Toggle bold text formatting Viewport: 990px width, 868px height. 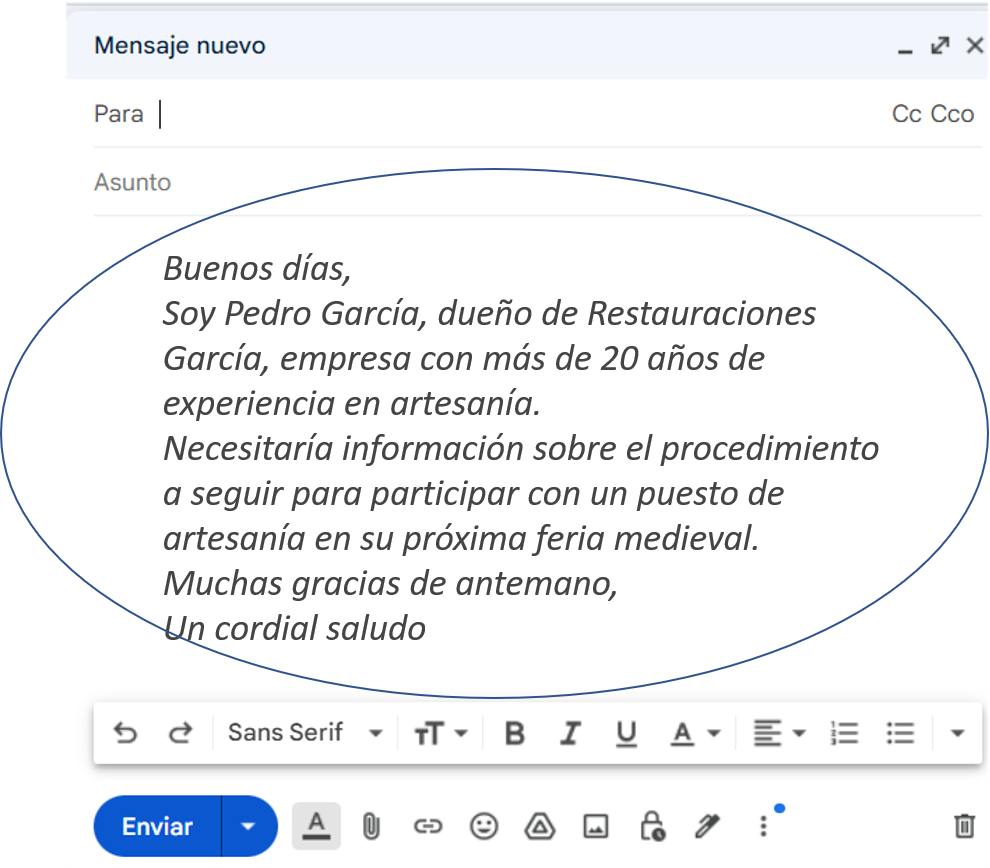coord(515,734)
